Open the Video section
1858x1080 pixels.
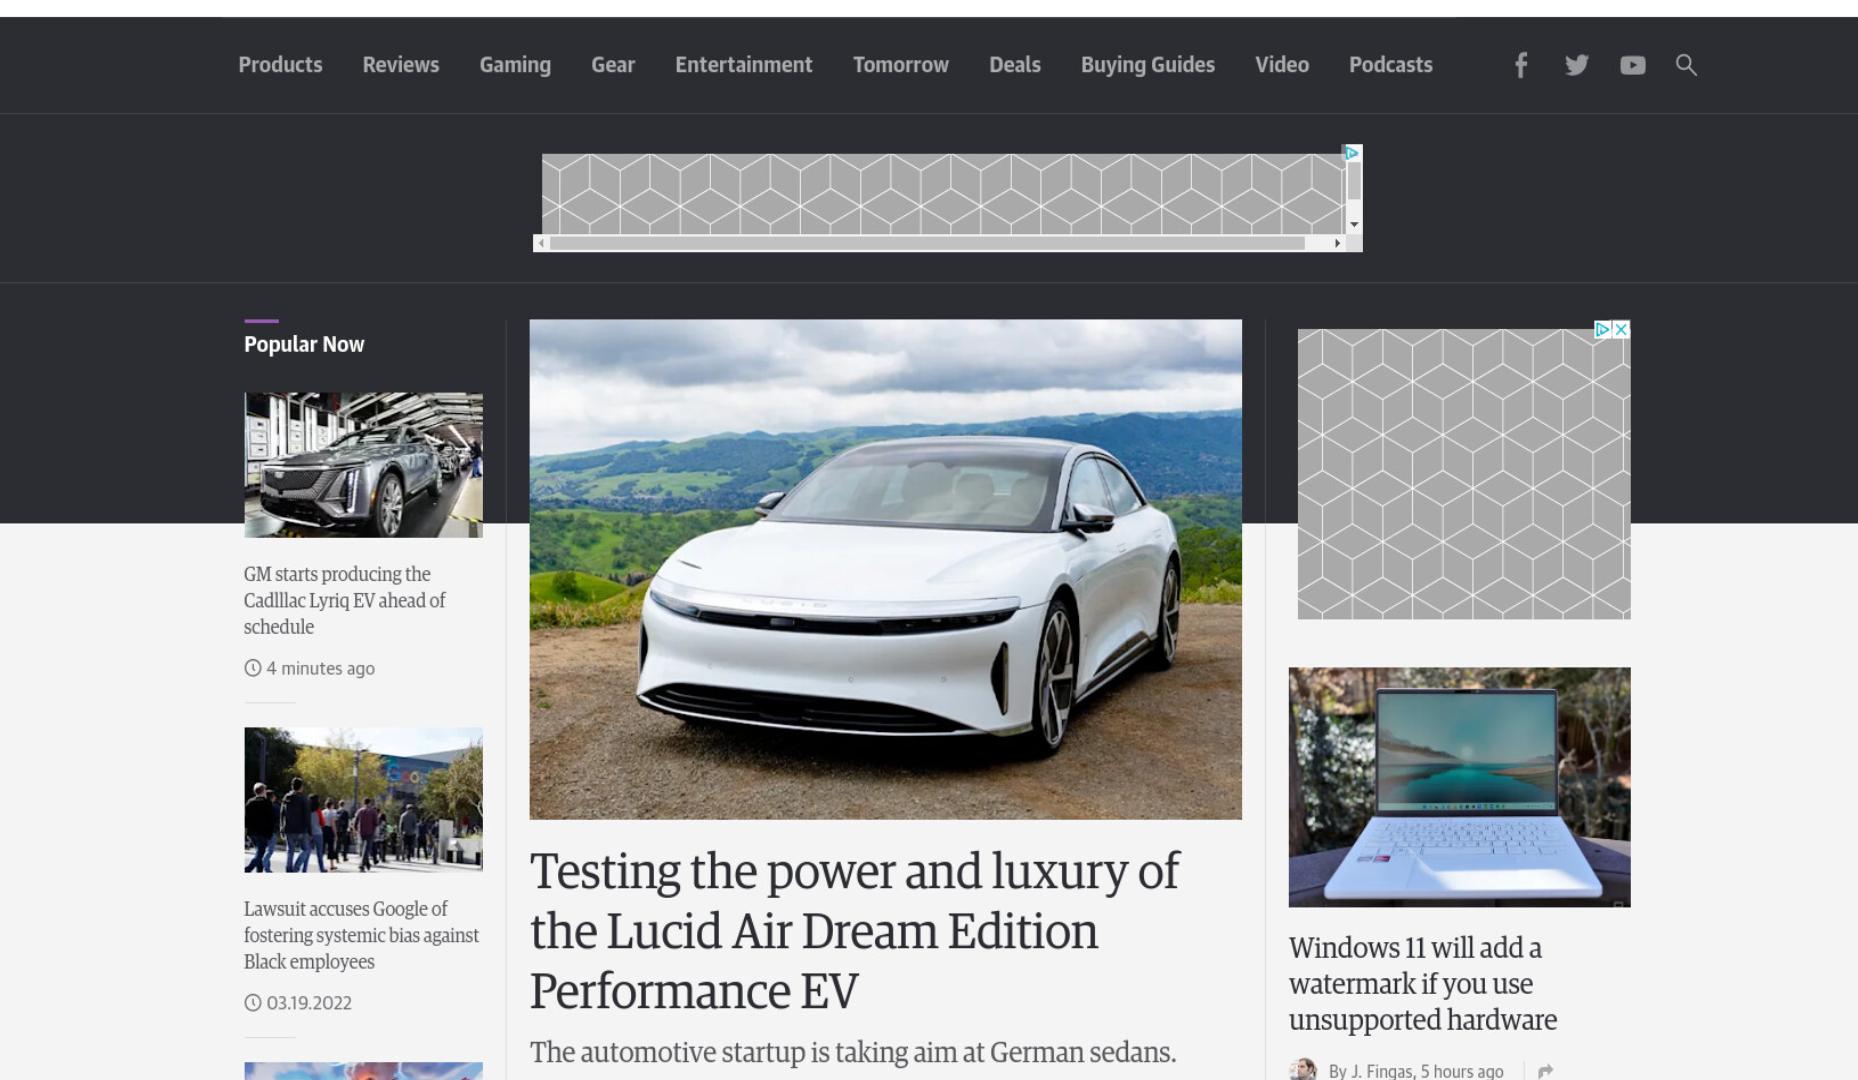click(x=1282, y=65)
